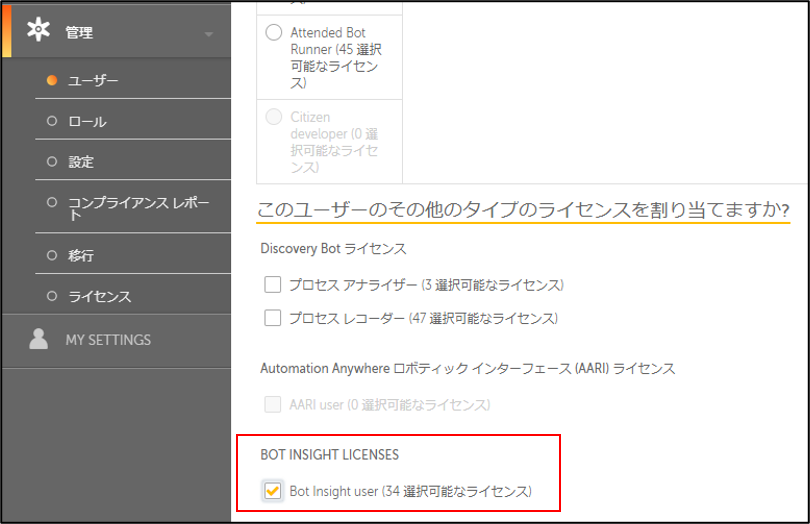This screenshot has width=810, height=524.
Task: Click the 管理 asterisk icon
Action: (x=38, y=30)
